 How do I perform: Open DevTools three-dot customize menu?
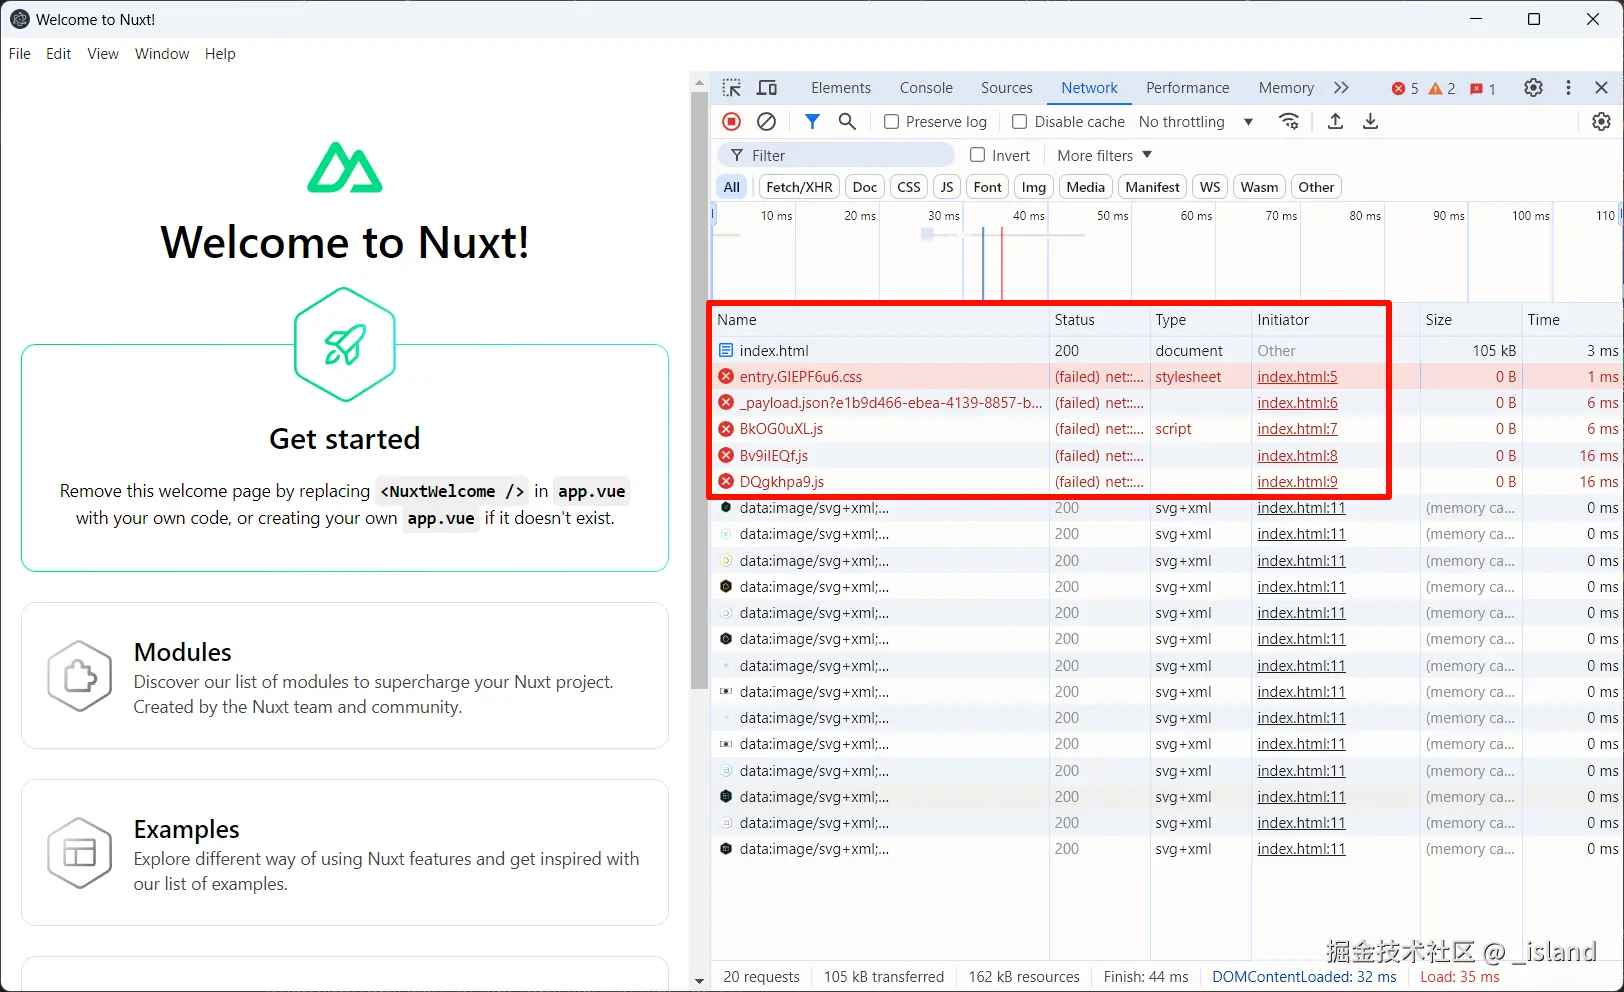pos(1568,88)
